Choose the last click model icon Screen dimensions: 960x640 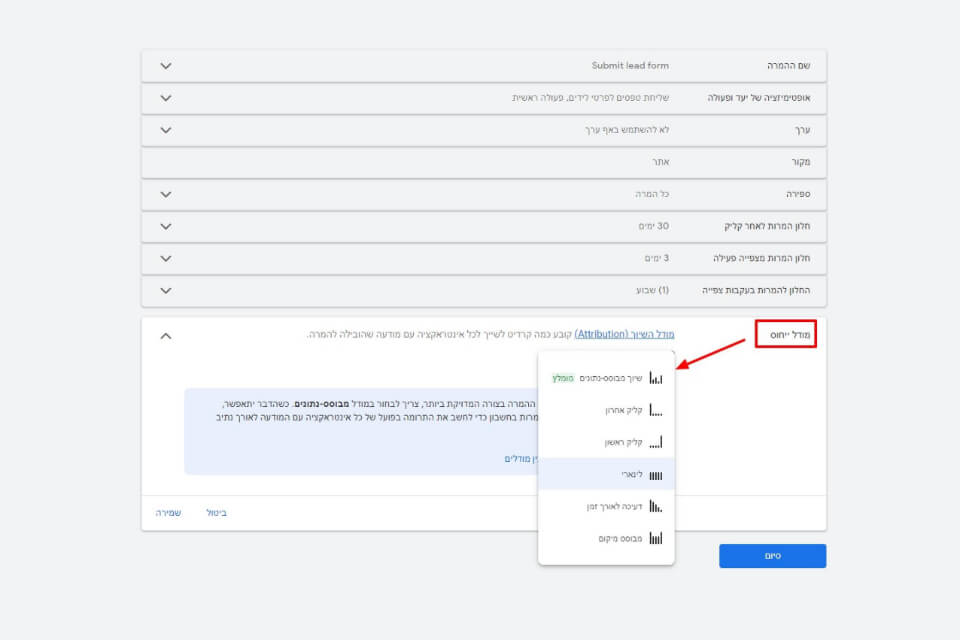[656, 410]
